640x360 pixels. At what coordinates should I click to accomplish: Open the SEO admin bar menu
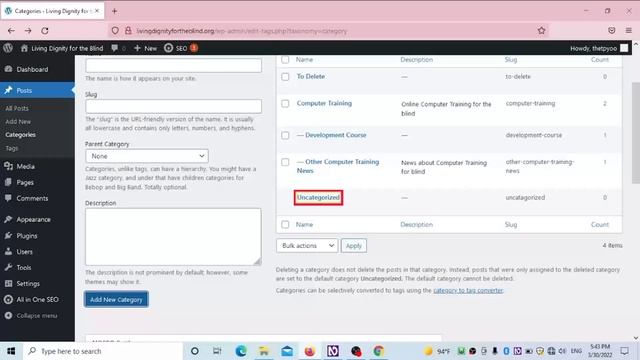[x=180, y=48]
